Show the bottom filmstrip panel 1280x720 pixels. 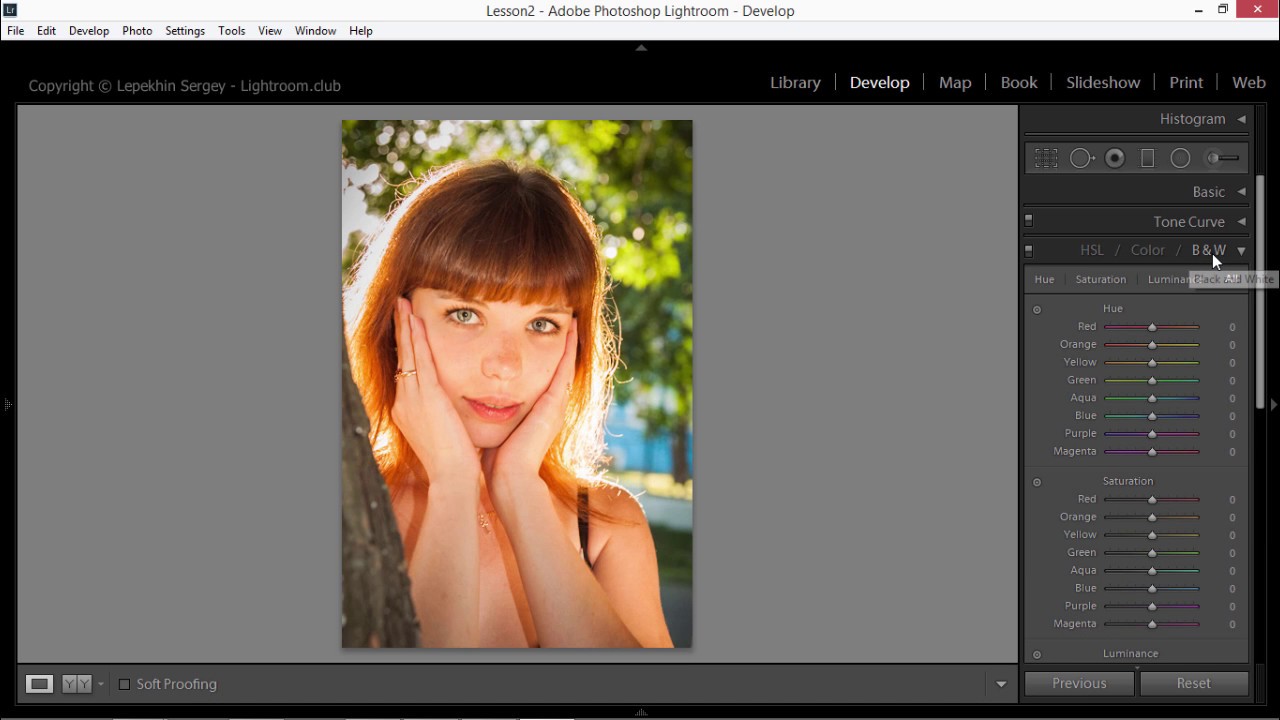(x=641, y=713)
